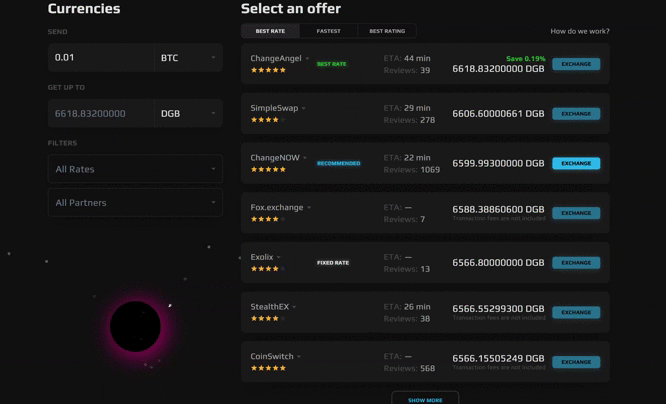Open the DGB currency dropdown

(188, 113)
